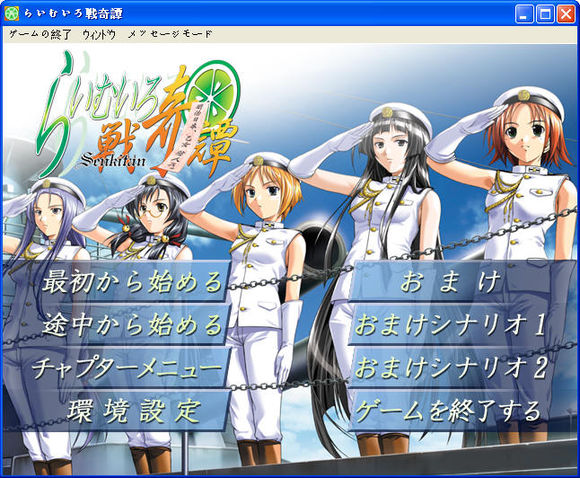
Task: Open the ゲームの終了 menu
Action: pos(39,34)
